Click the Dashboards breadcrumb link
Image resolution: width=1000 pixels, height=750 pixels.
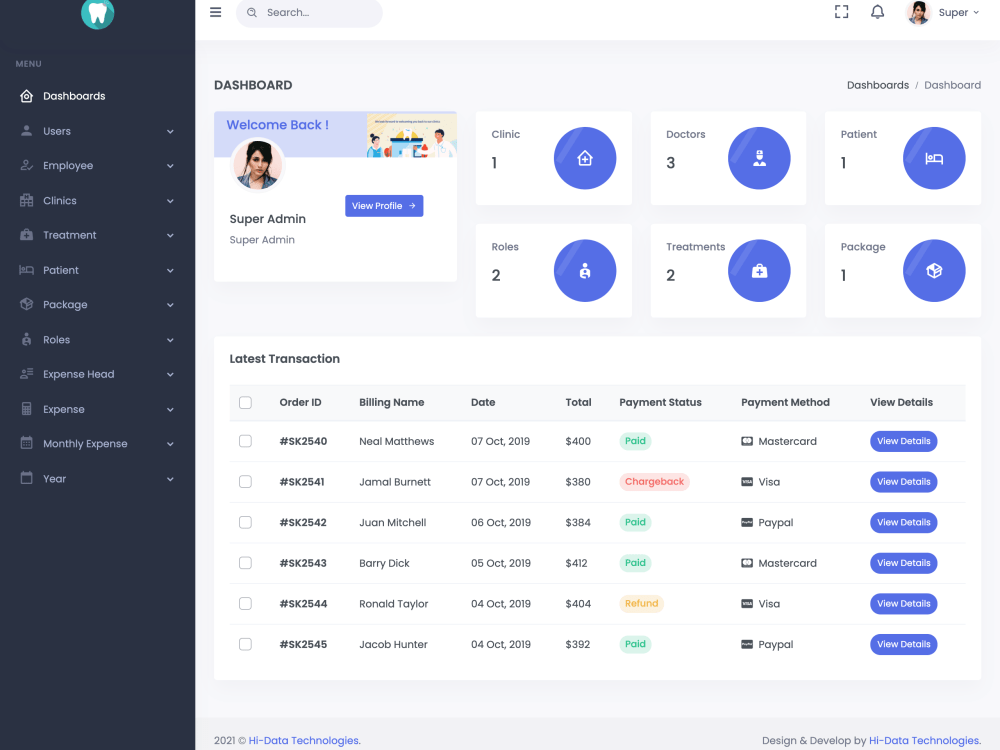pos(878,85)
